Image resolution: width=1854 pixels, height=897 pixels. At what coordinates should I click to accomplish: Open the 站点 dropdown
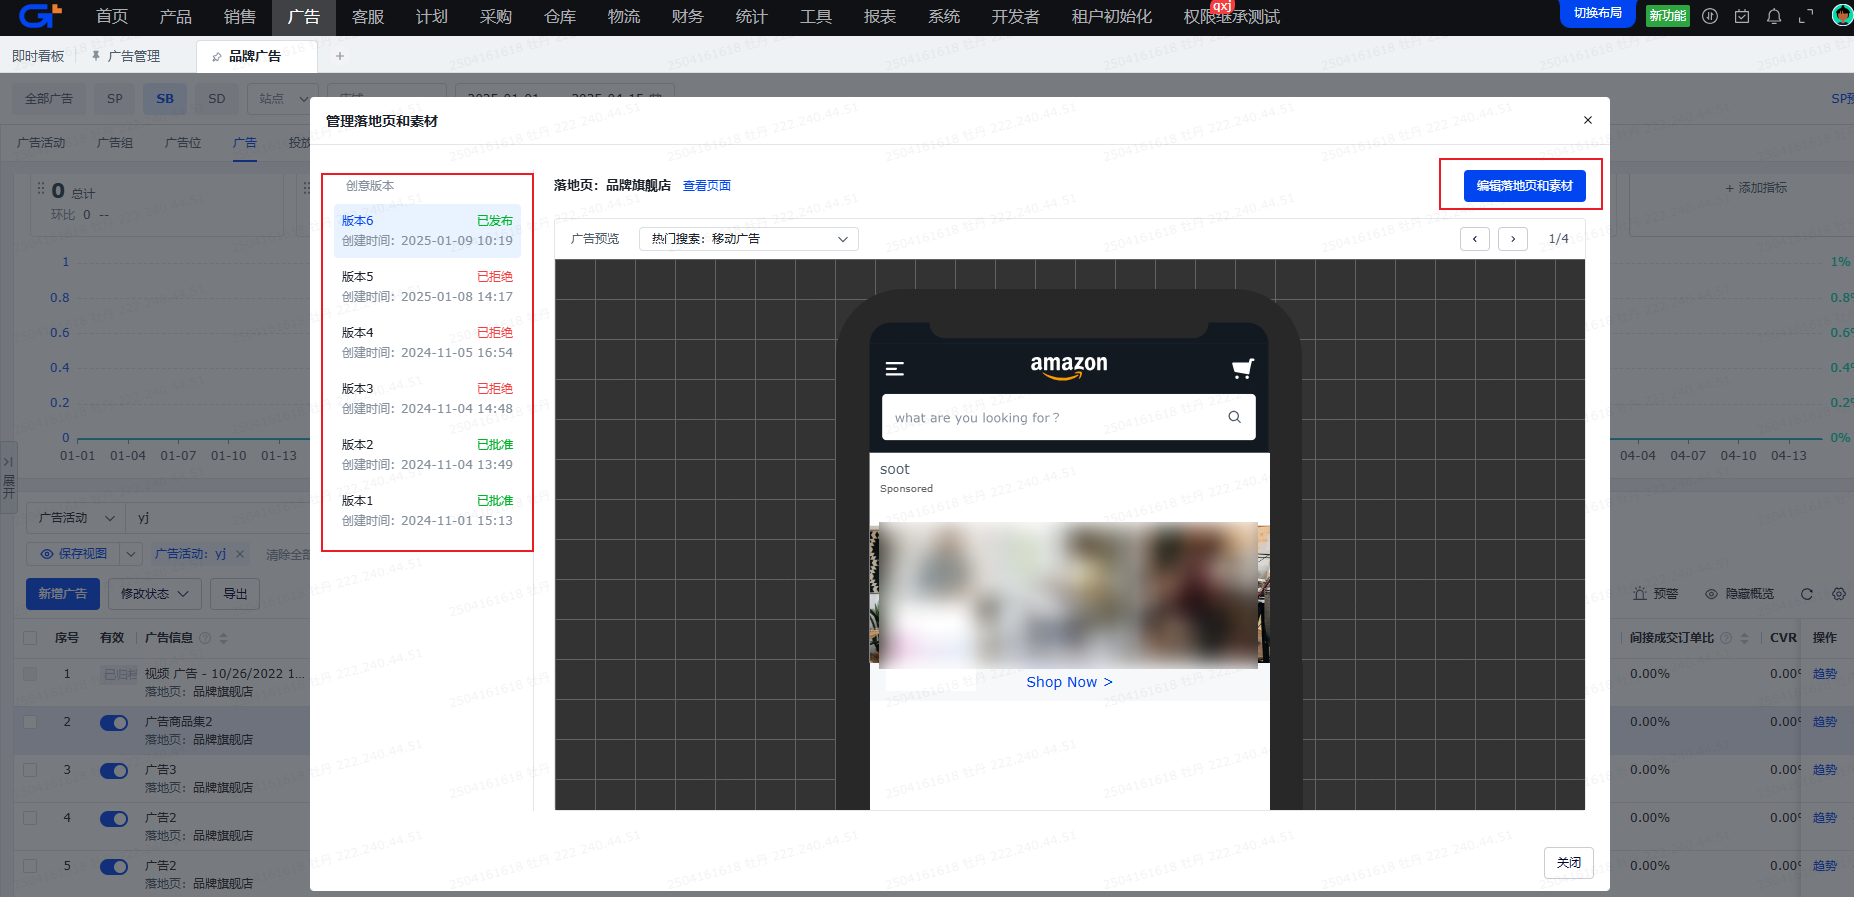tap(281, 99)
